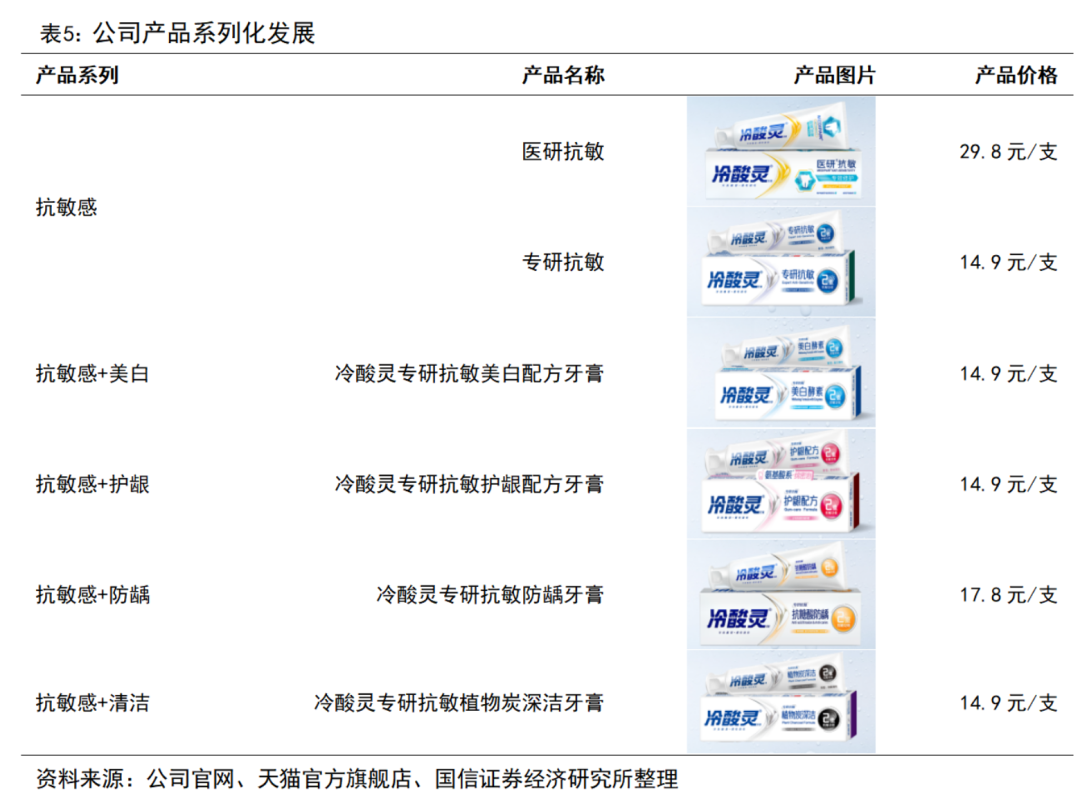Click the 抗敏感+防龋 series cell
Screen dimensions: 1080x810
[x=93, y=594]
